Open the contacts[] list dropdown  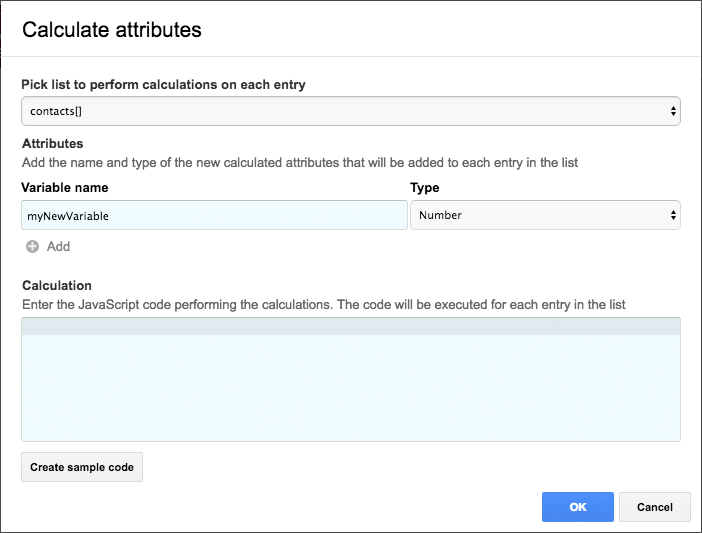coord(350,111)
